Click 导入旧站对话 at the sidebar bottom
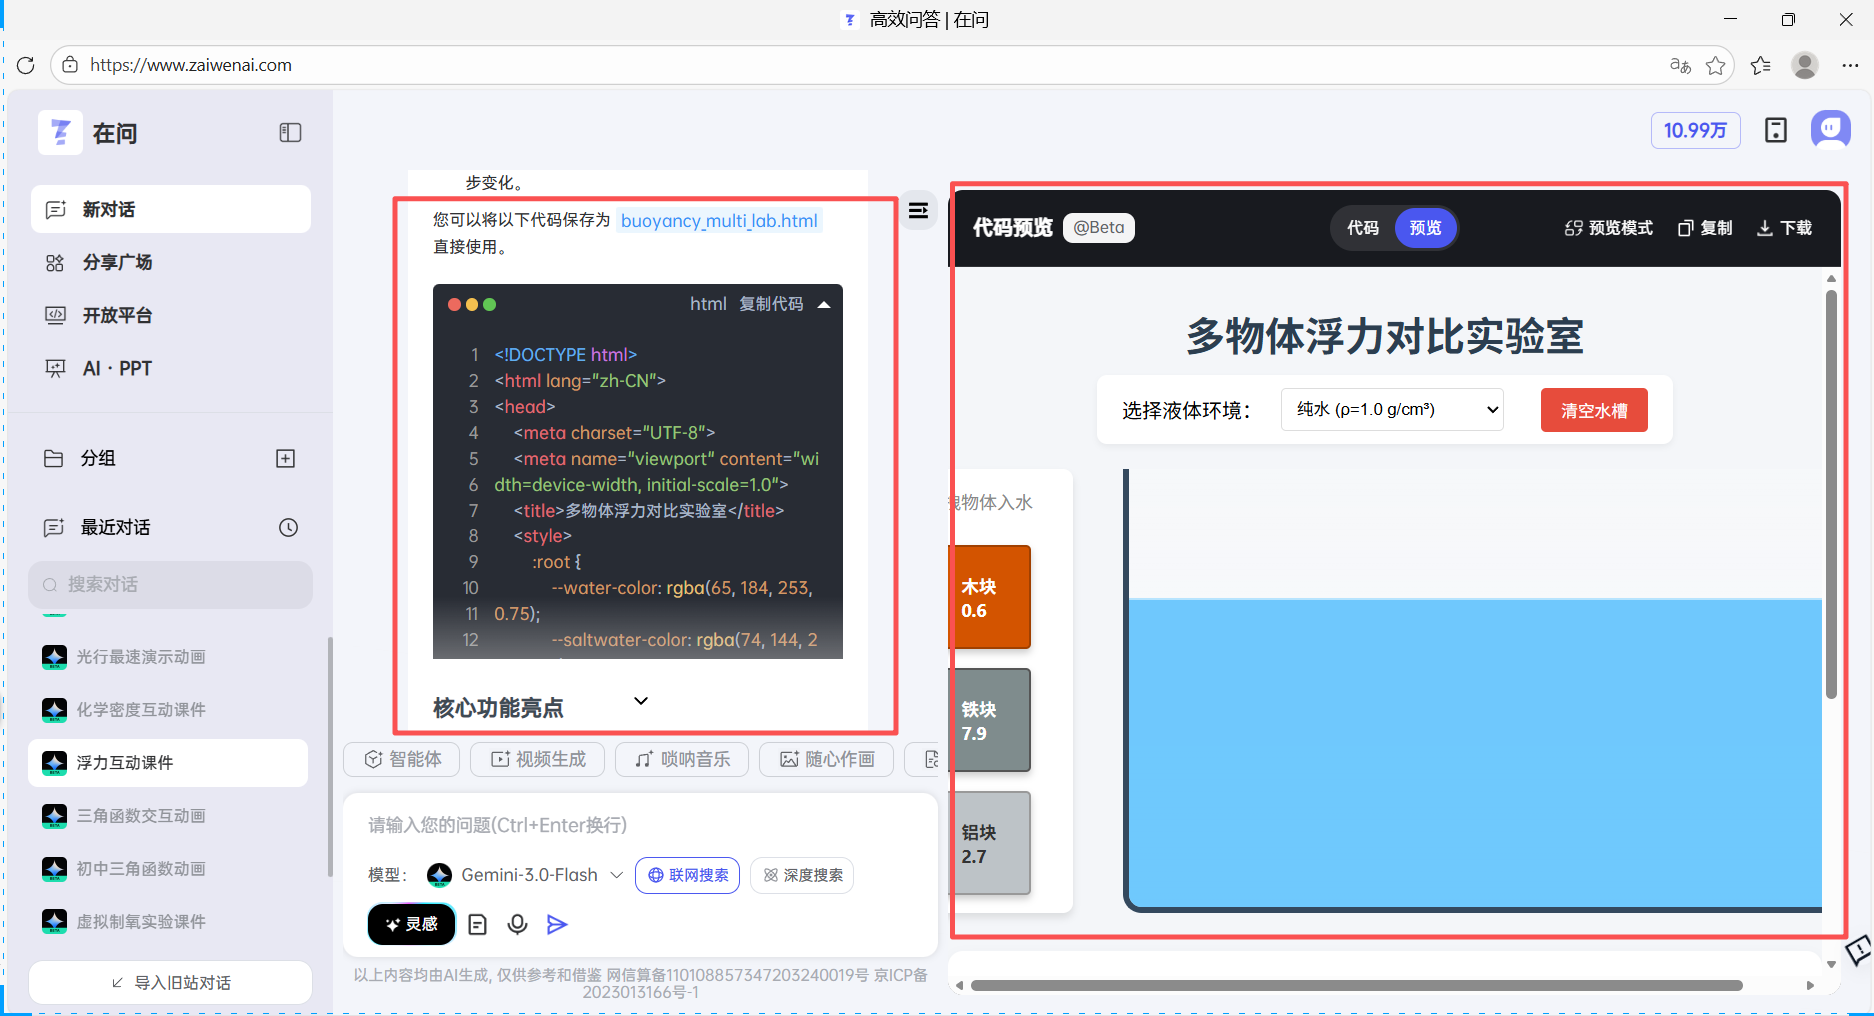This screenshot has width=1874, height=1016. (170, 982)
